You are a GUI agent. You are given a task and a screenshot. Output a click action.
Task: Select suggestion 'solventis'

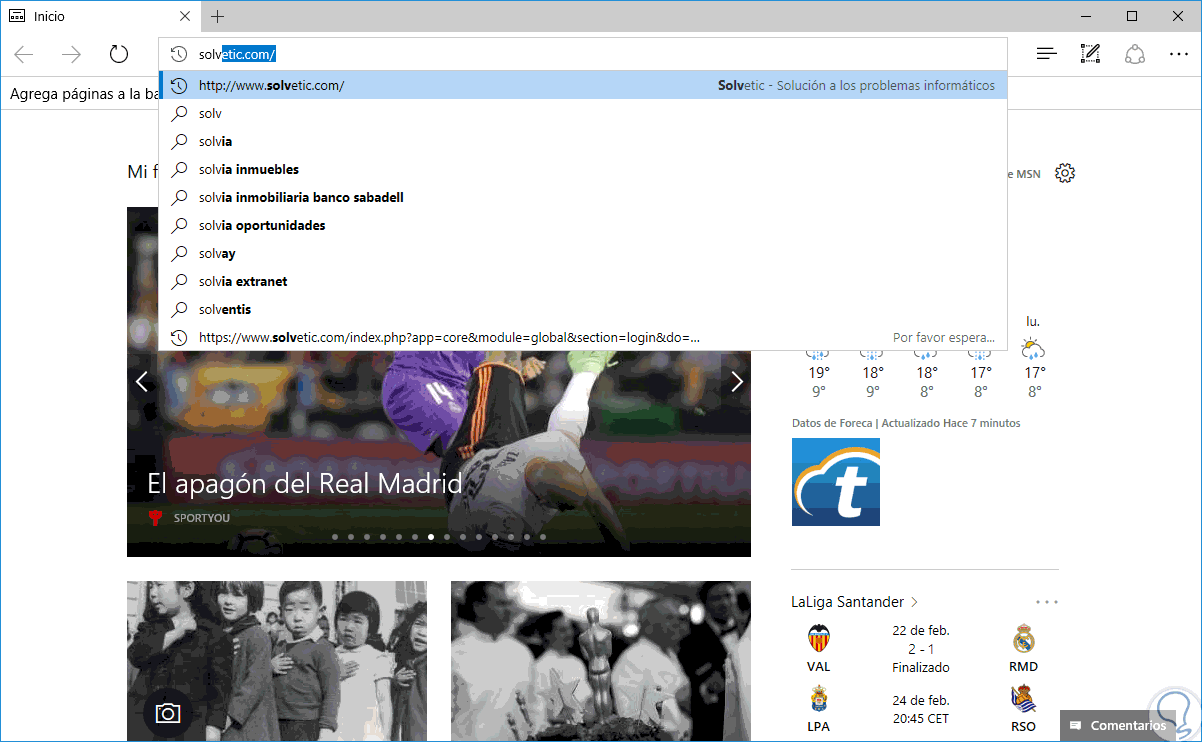tap(583, 310)
